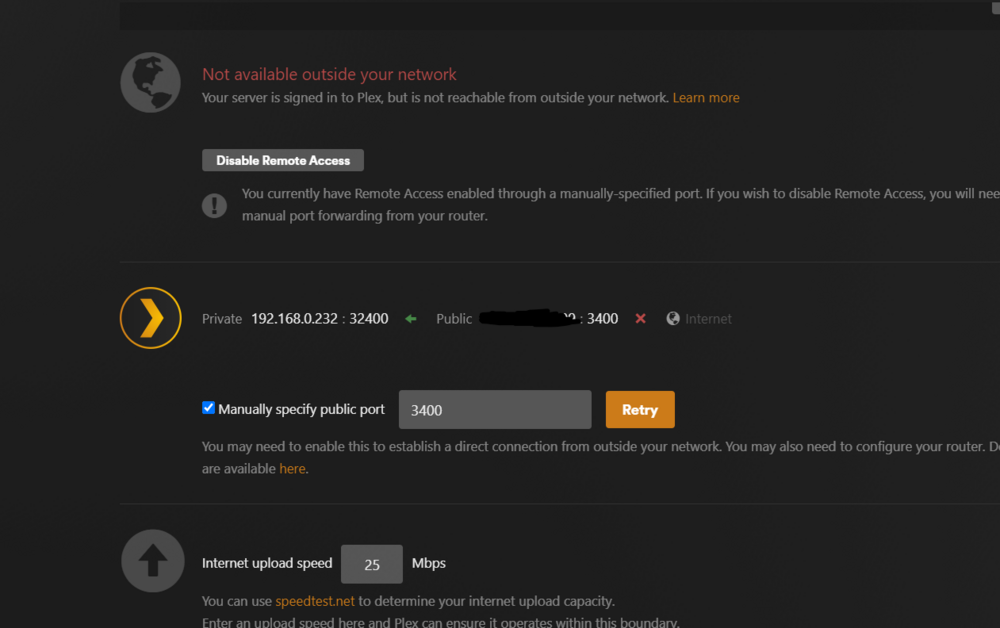Click the 'Private' label text
The height and width of the screenshot is (628, 1000).
(x=222, y=319)
